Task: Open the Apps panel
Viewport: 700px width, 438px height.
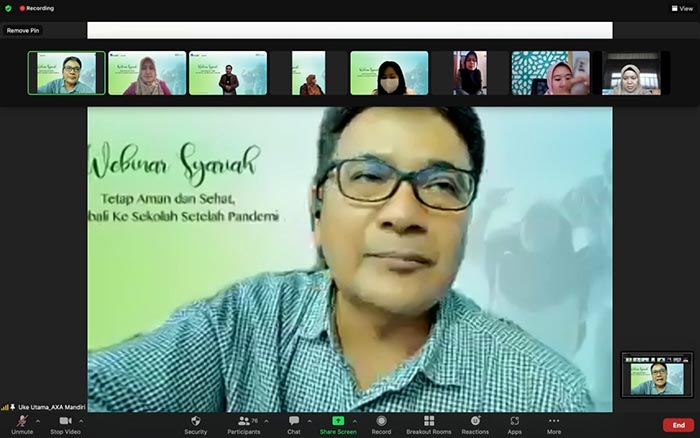Action: point(514,425)
